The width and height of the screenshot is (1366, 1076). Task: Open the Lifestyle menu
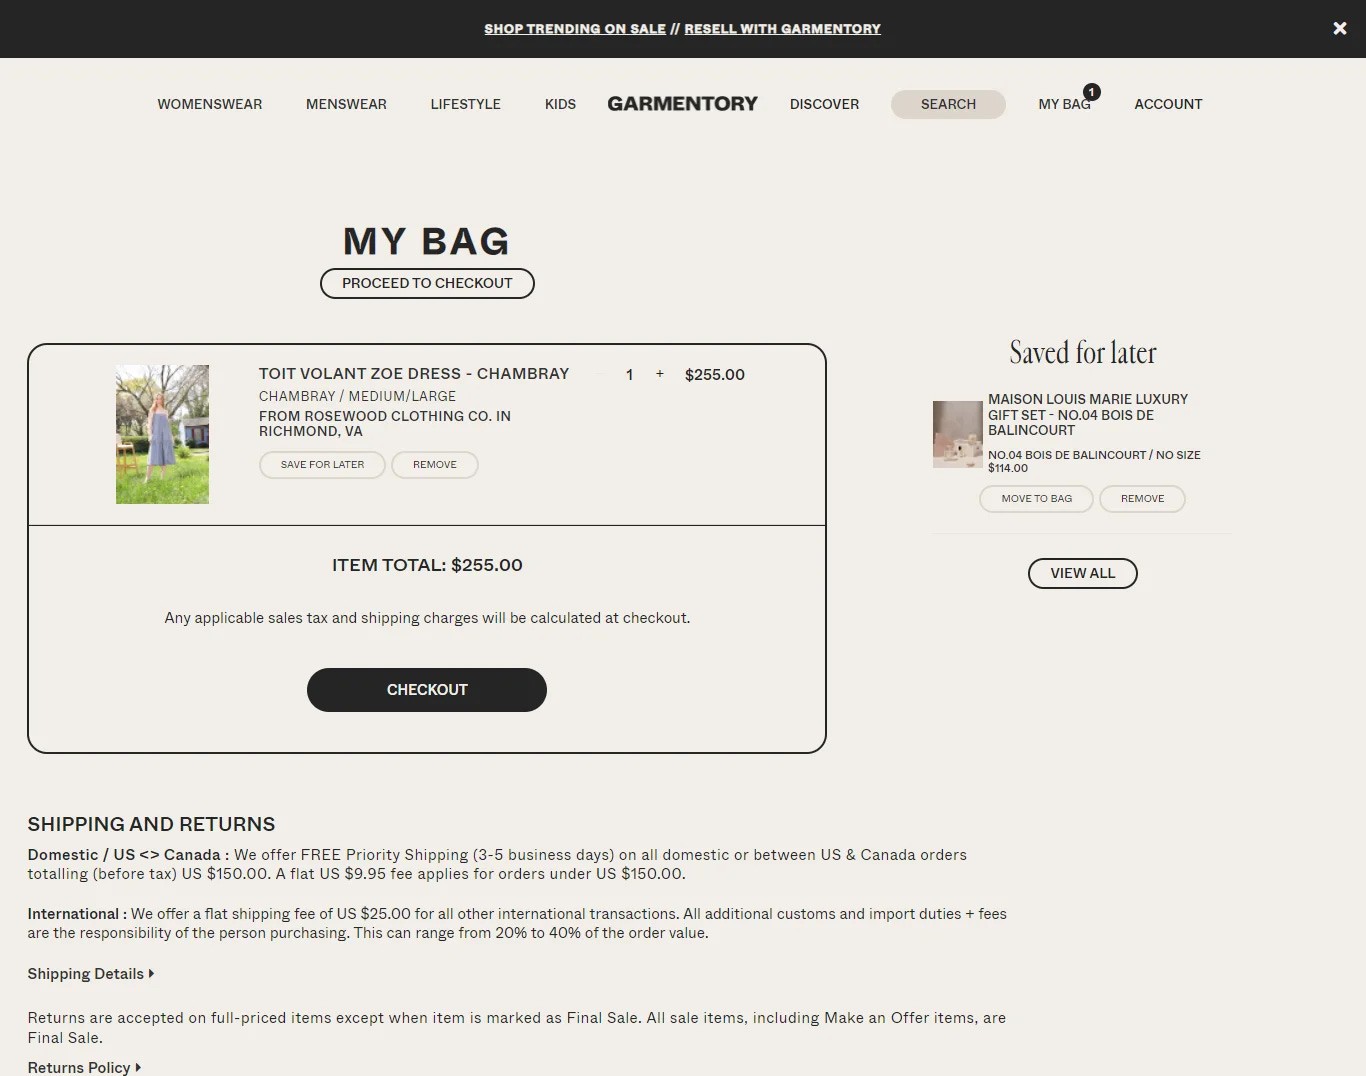pos(466,104)
